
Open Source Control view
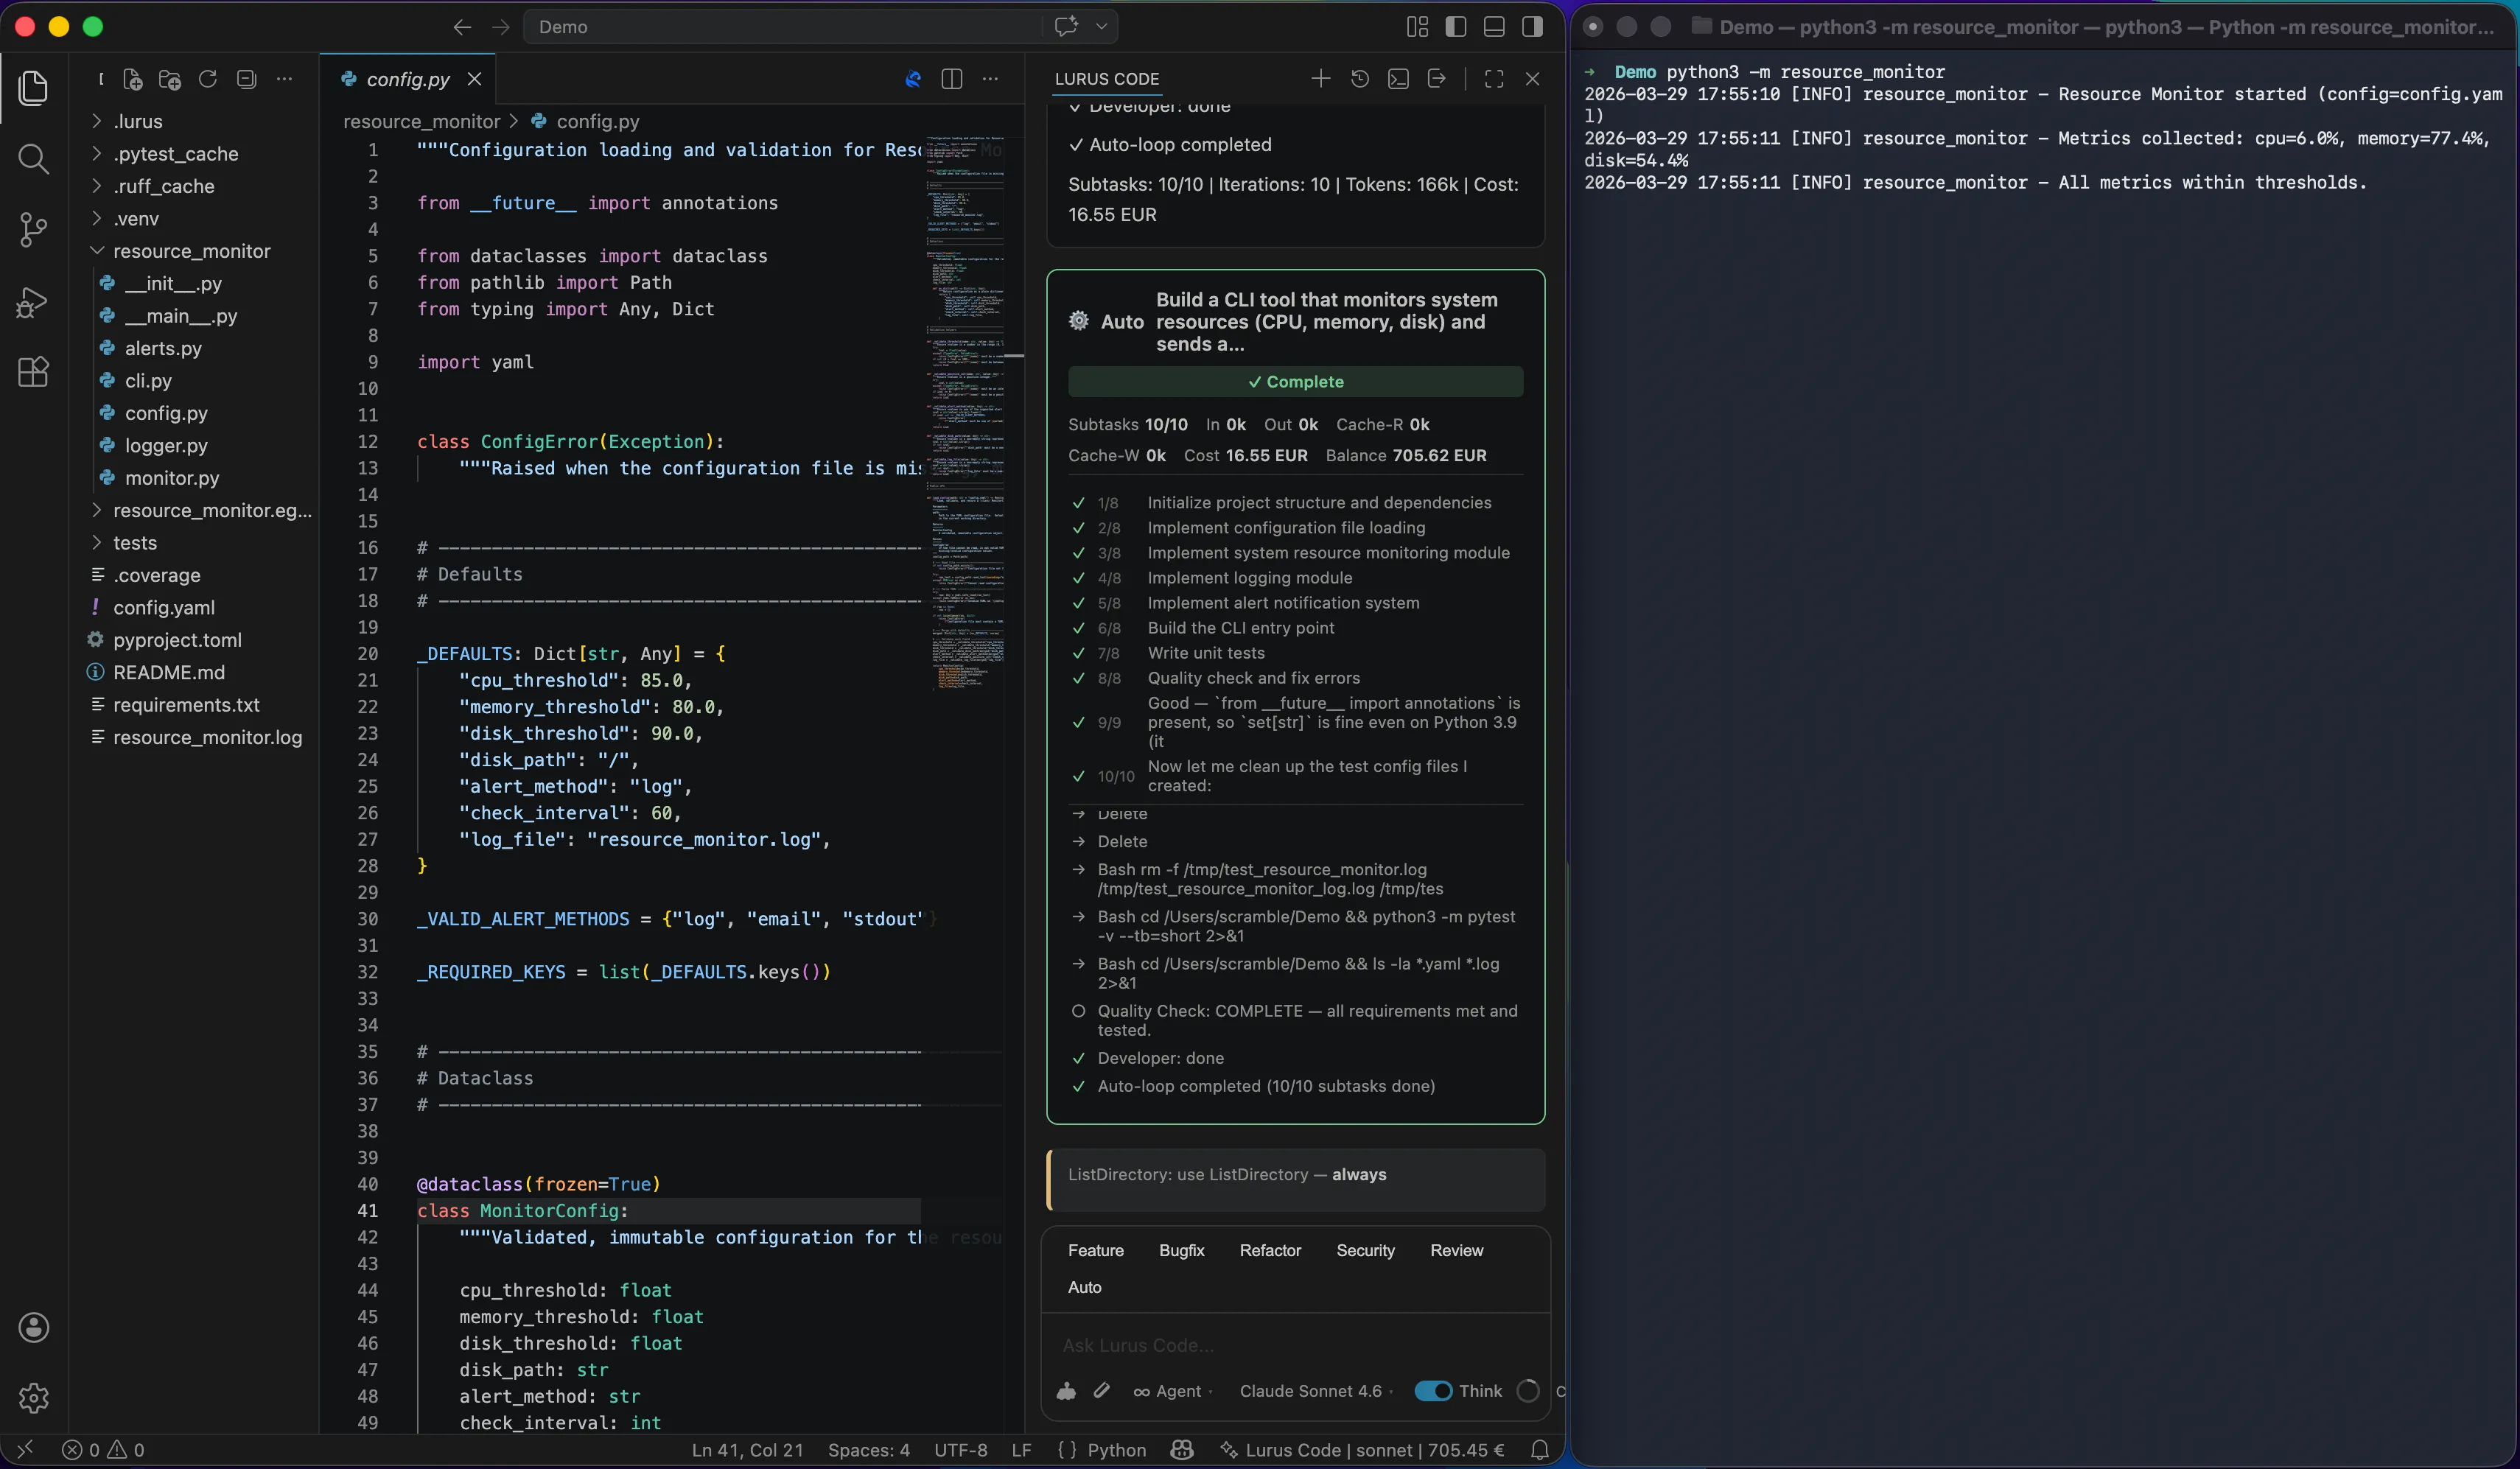pyautogui.click(x=33, y=230)
